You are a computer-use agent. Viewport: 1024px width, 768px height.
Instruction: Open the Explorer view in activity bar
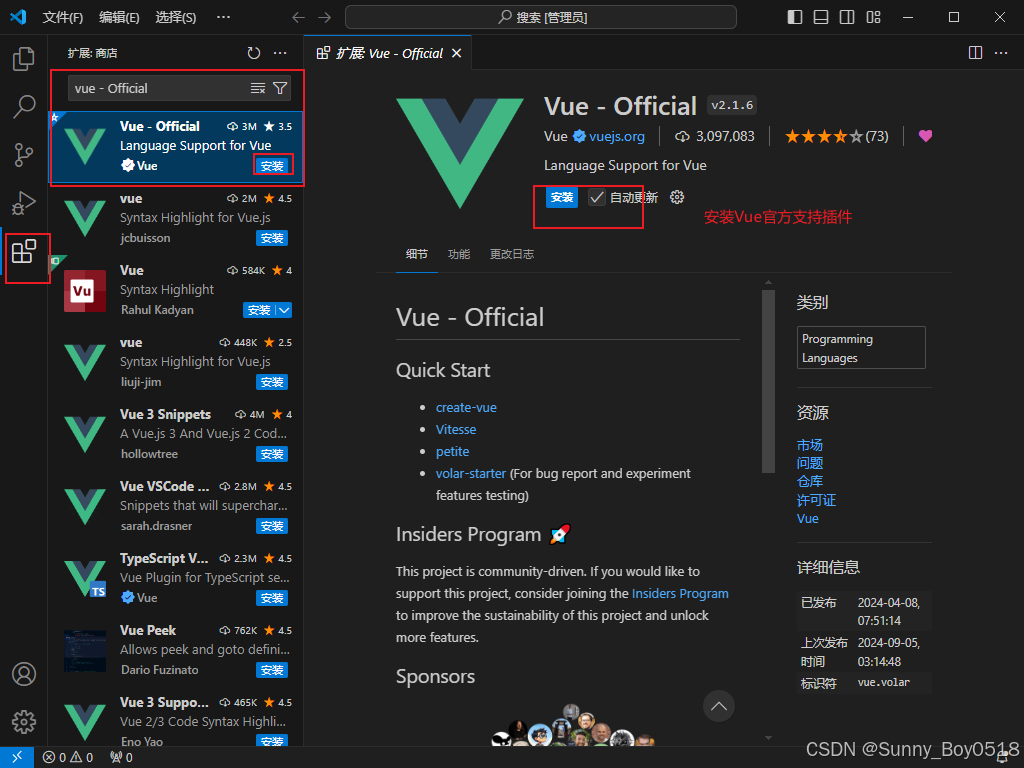pos(24,59)
